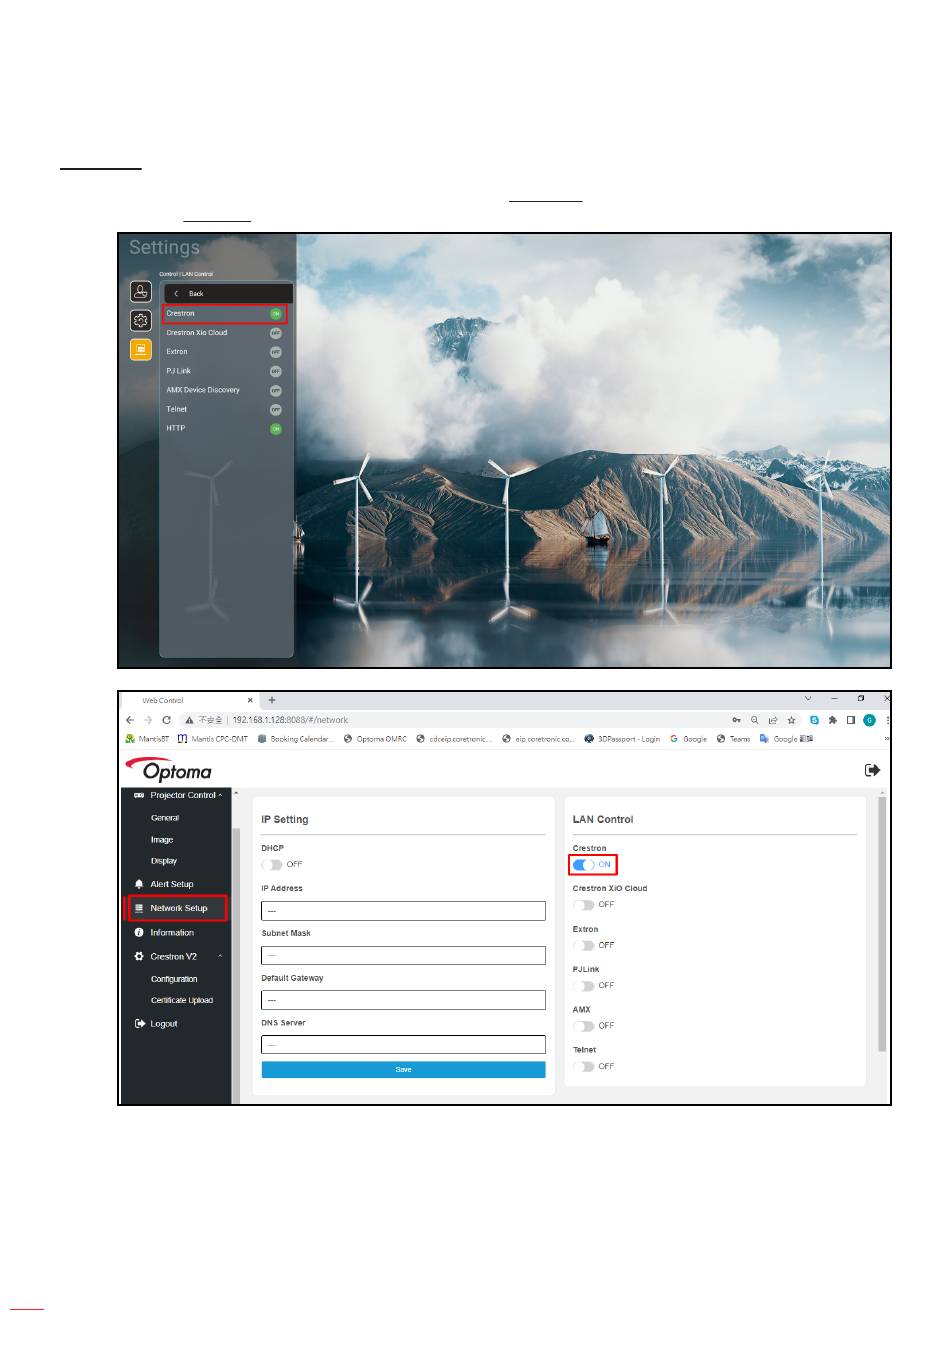The image size is (950, 1353).
Task: Click the page vertical scrollbar on right
Action: (x=882, y=924)
